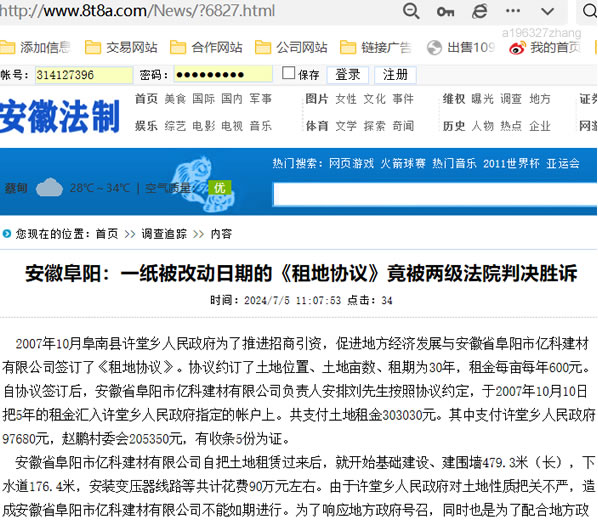
Task: Open 交易网站 bookmark folder
Action: click(121, 47)
